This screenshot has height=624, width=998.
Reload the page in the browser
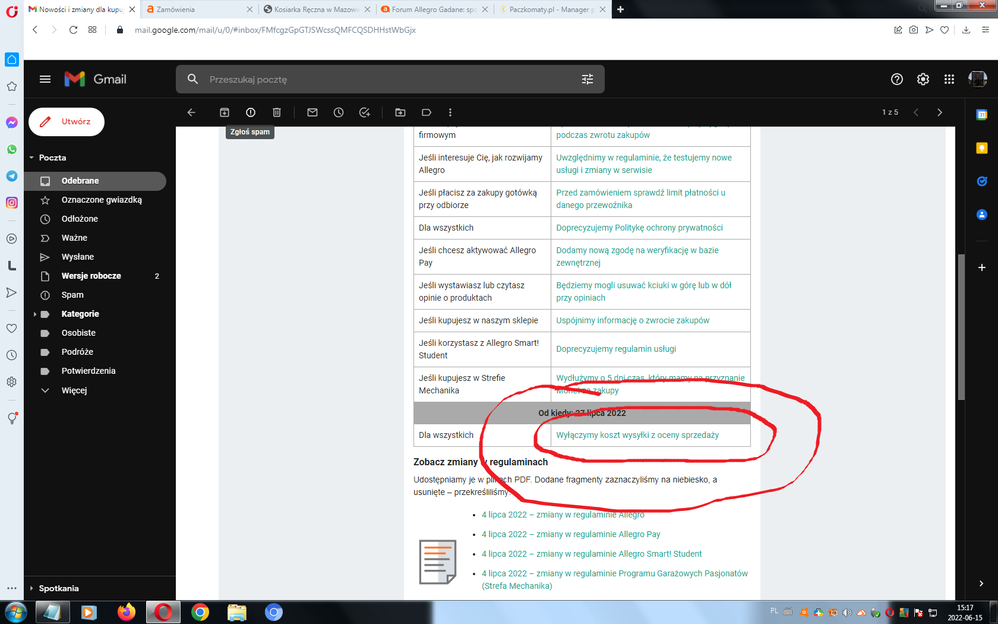[x=73, y=30]
